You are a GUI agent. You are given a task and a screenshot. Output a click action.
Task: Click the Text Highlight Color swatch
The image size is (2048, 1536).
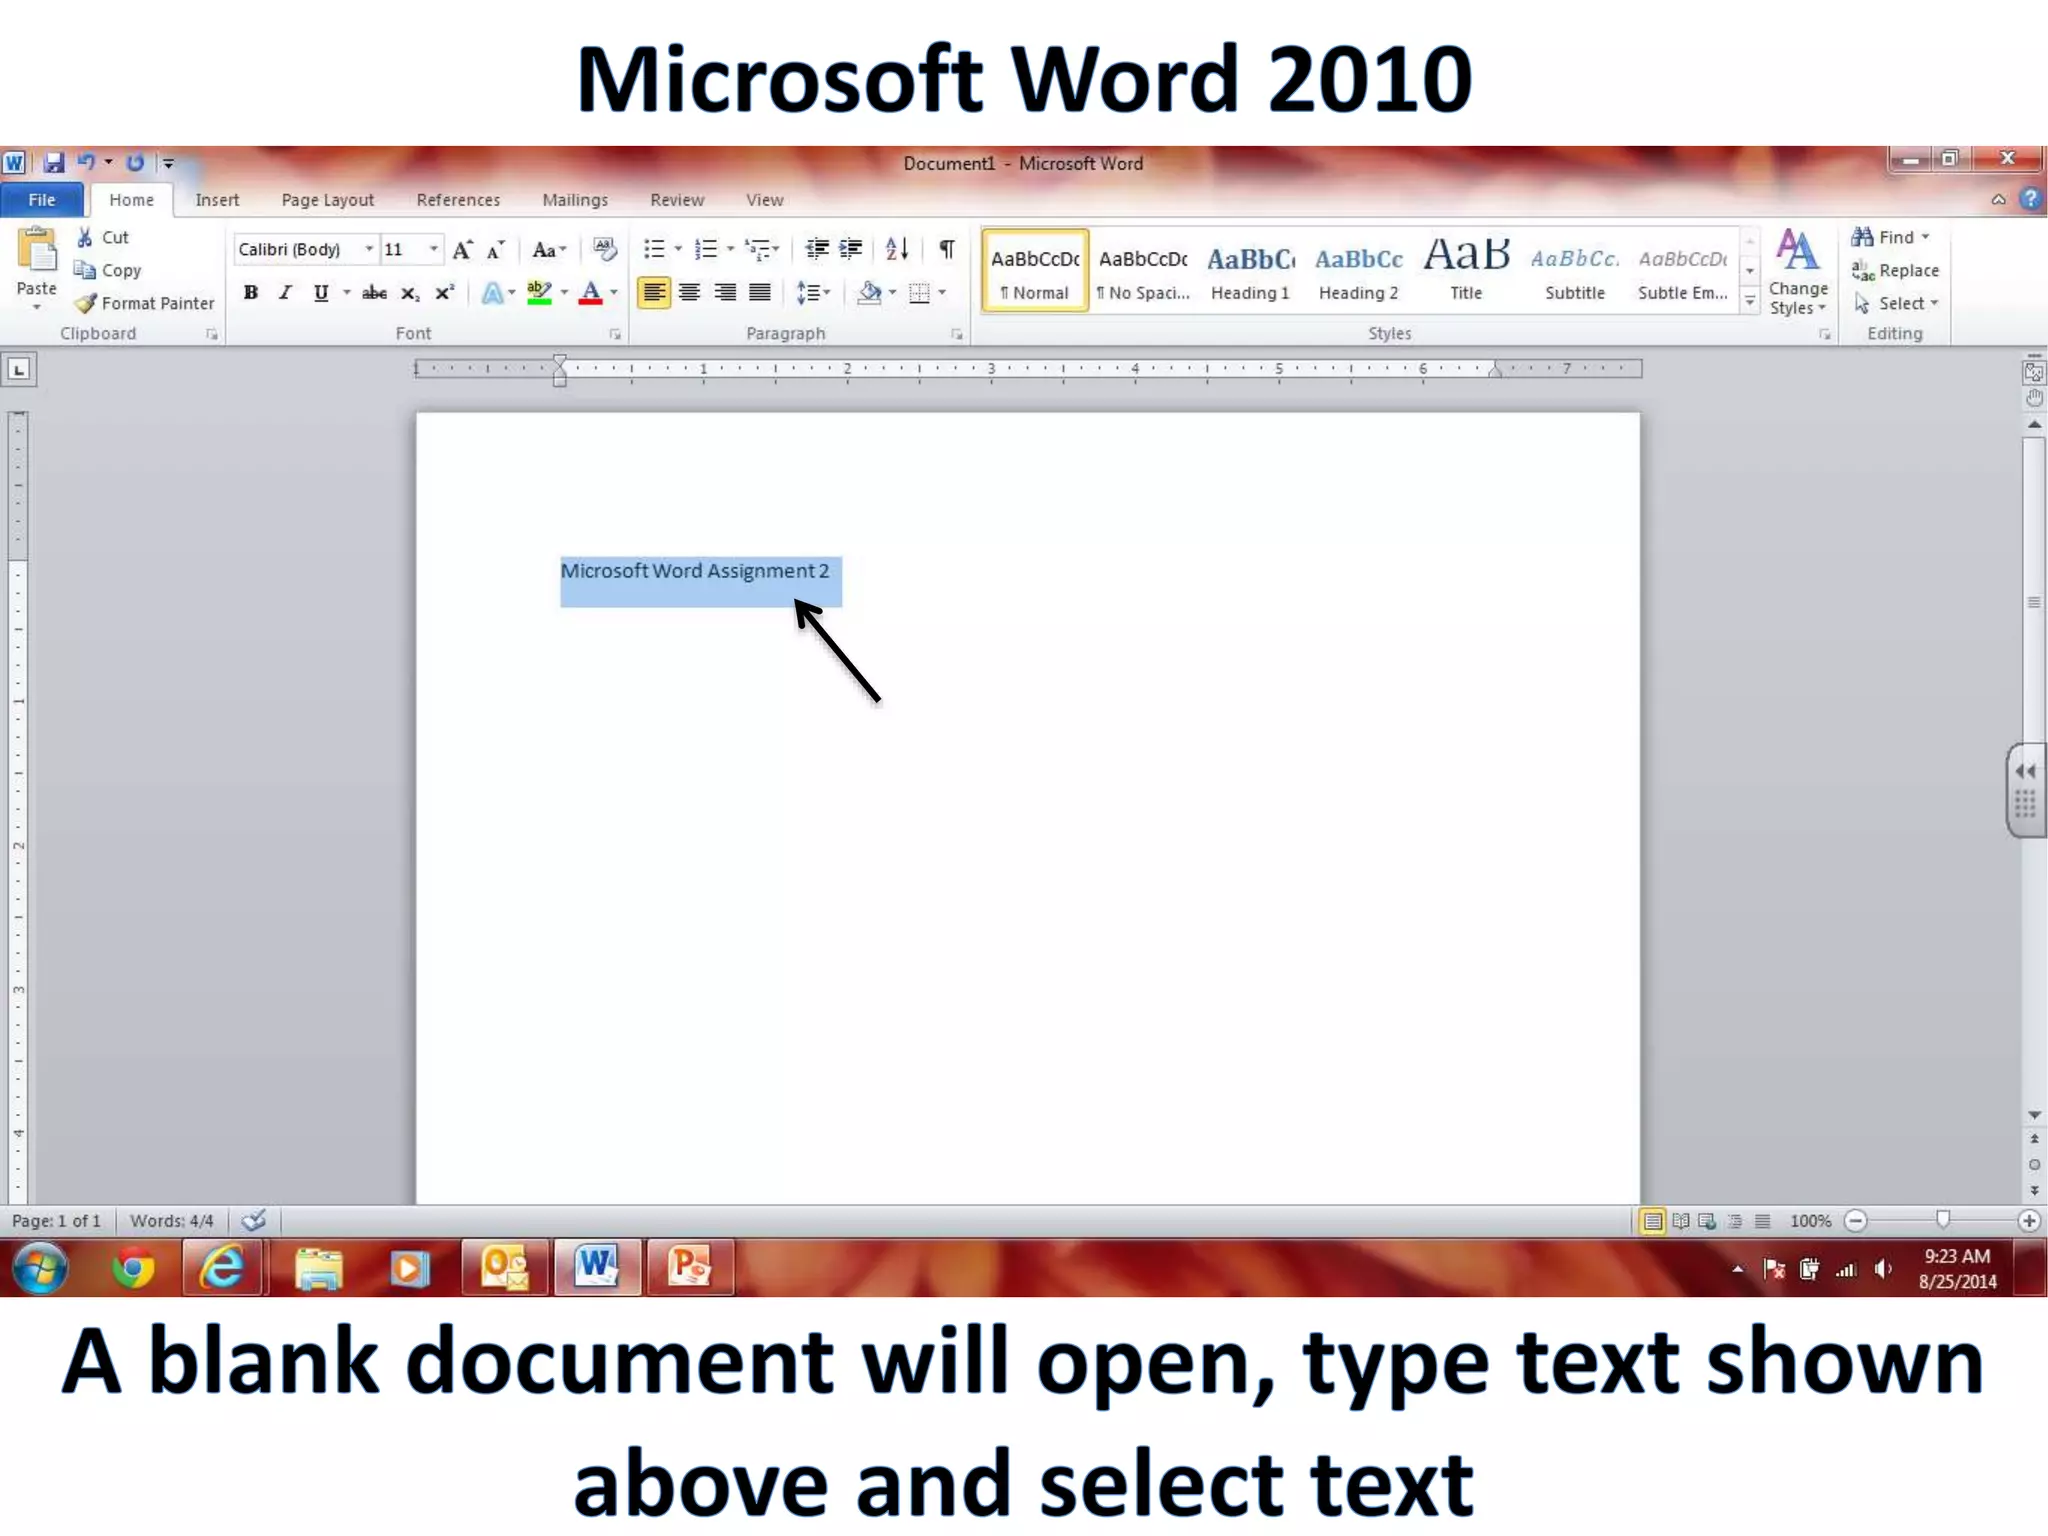[x=539, y=293]
